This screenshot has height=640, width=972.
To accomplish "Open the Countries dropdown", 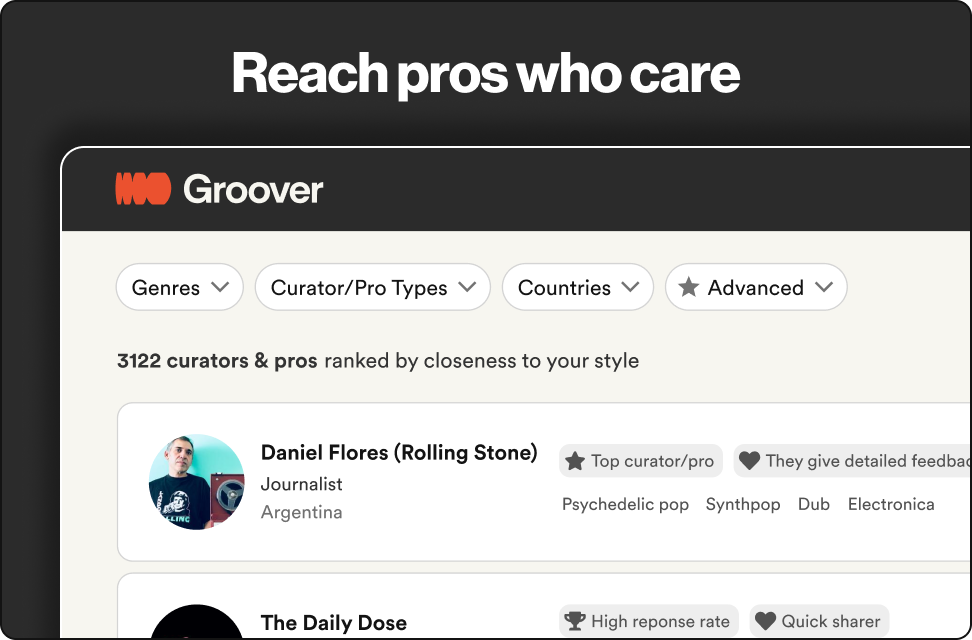I will coord(577,287).
